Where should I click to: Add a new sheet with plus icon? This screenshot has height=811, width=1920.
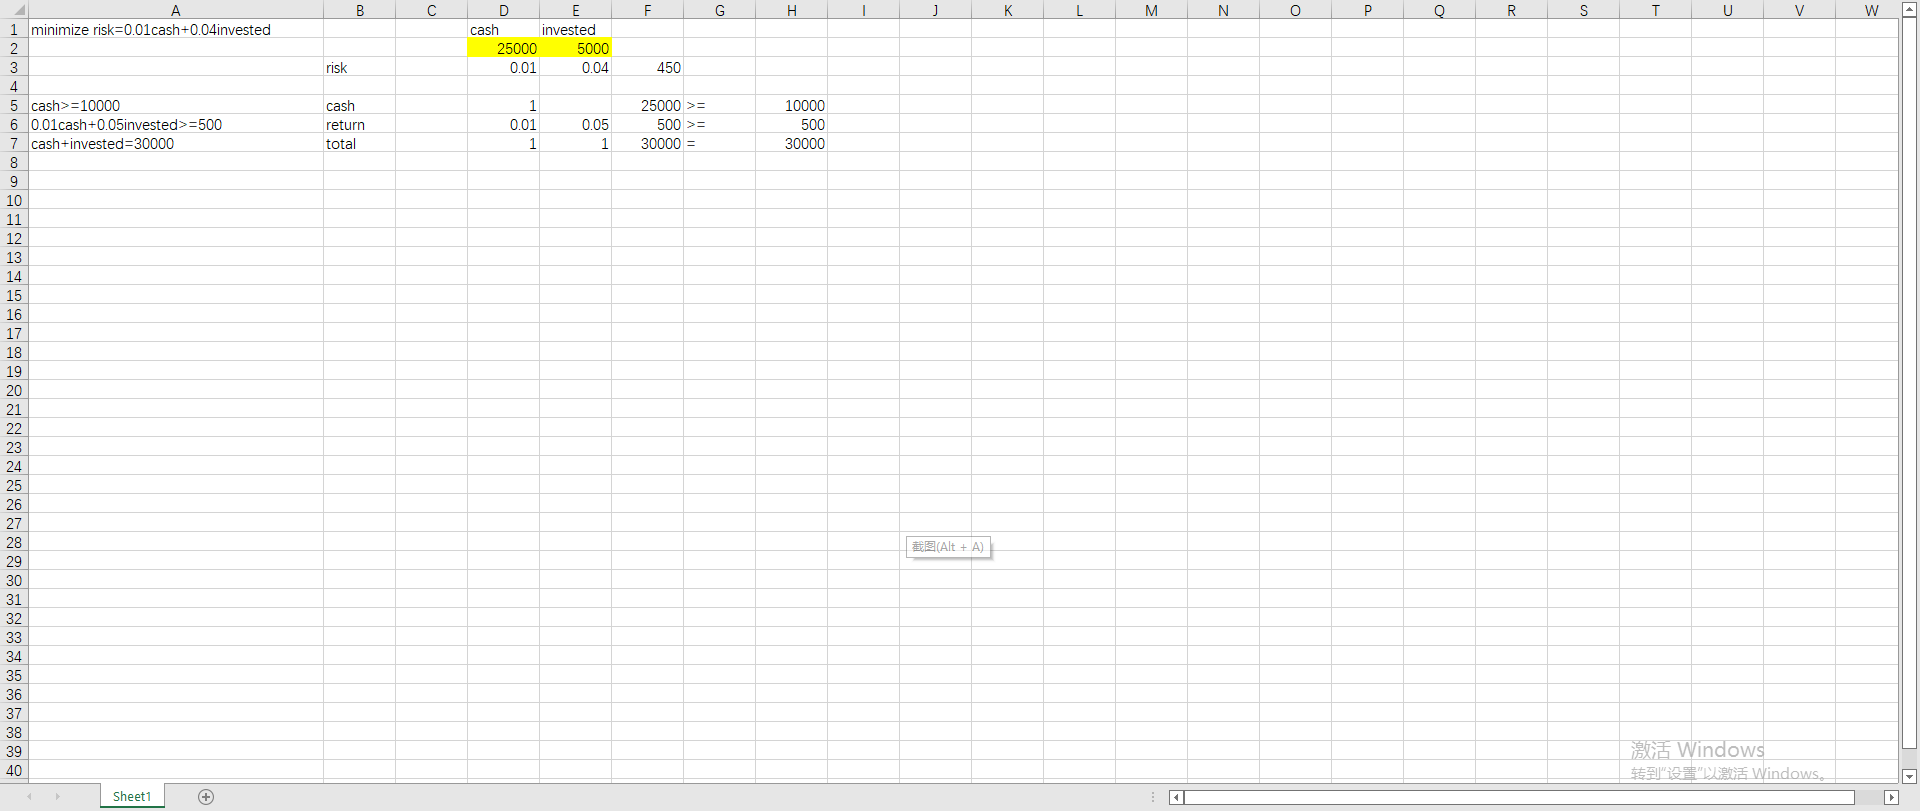coord(206,797)
